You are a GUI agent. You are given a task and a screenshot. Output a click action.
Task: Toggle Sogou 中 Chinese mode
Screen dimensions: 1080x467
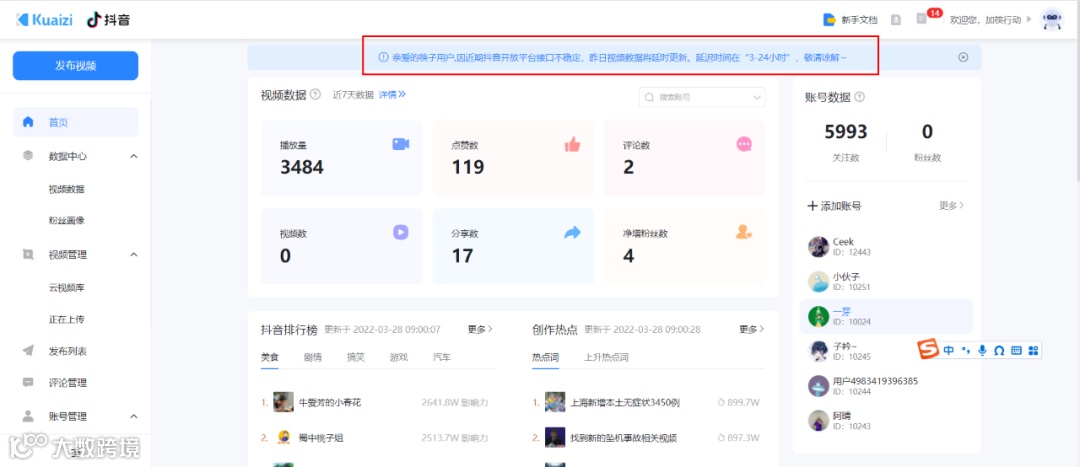949,351
